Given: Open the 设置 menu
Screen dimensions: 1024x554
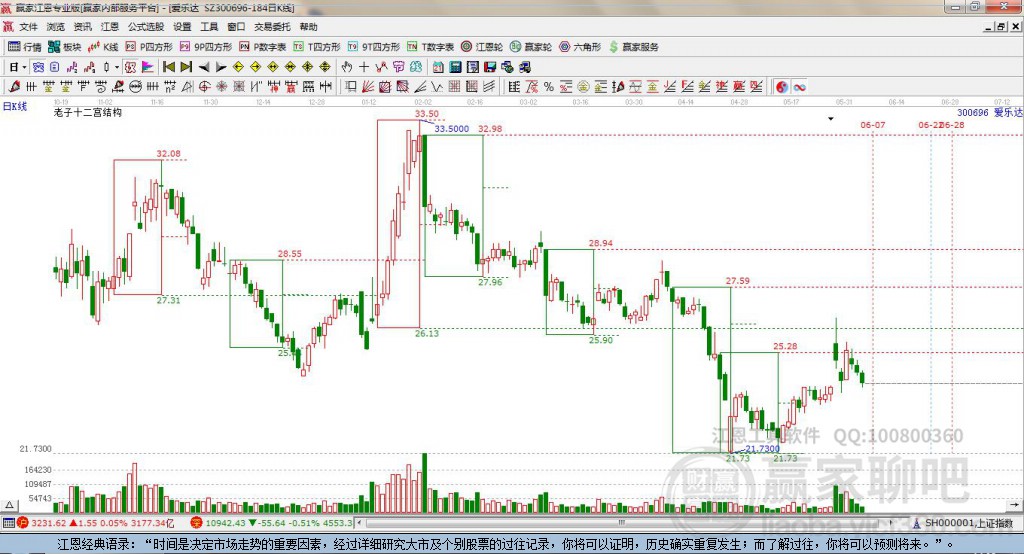Looking at the screenshot, I should point(182,27).
